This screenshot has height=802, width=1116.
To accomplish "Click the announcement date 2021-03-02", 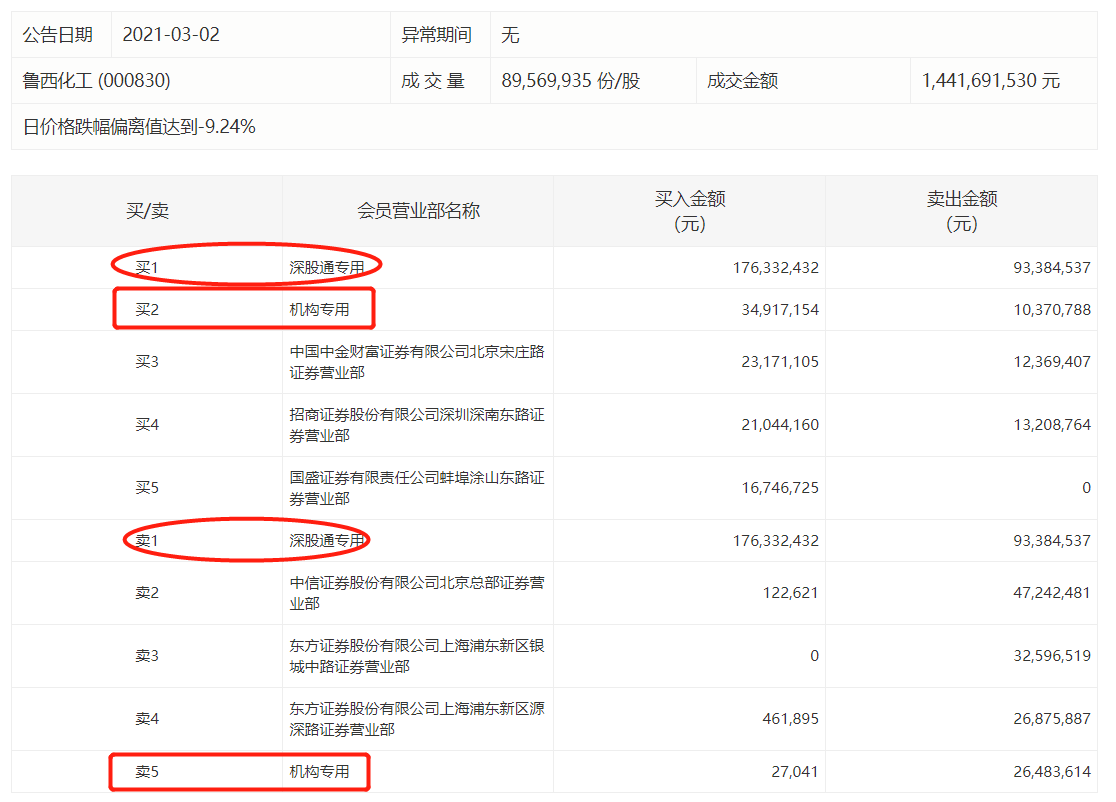I will (171, 35).
